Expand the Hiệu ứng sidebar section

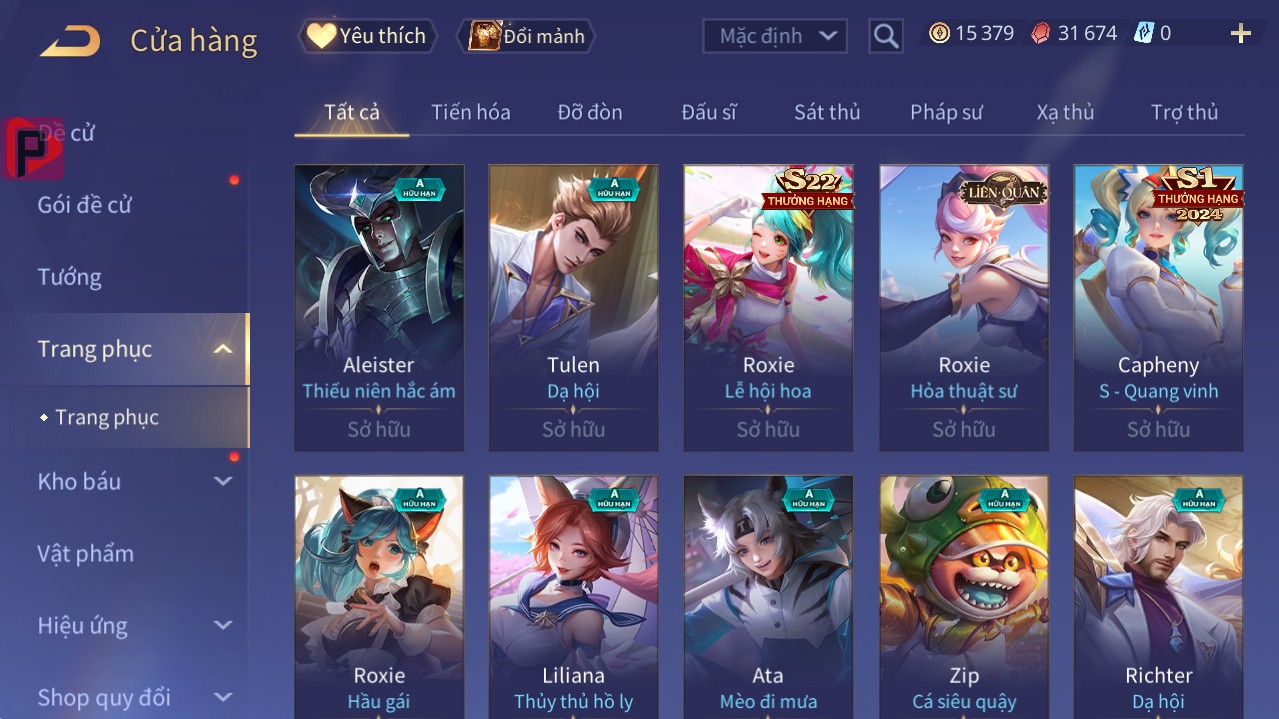click(x=223, y=625)
